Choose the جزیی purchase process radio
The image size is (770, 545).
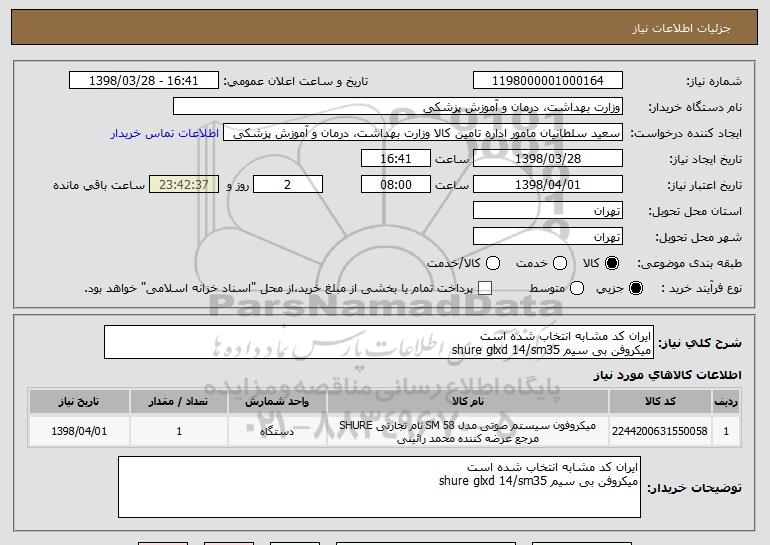[x=635, y=288]
